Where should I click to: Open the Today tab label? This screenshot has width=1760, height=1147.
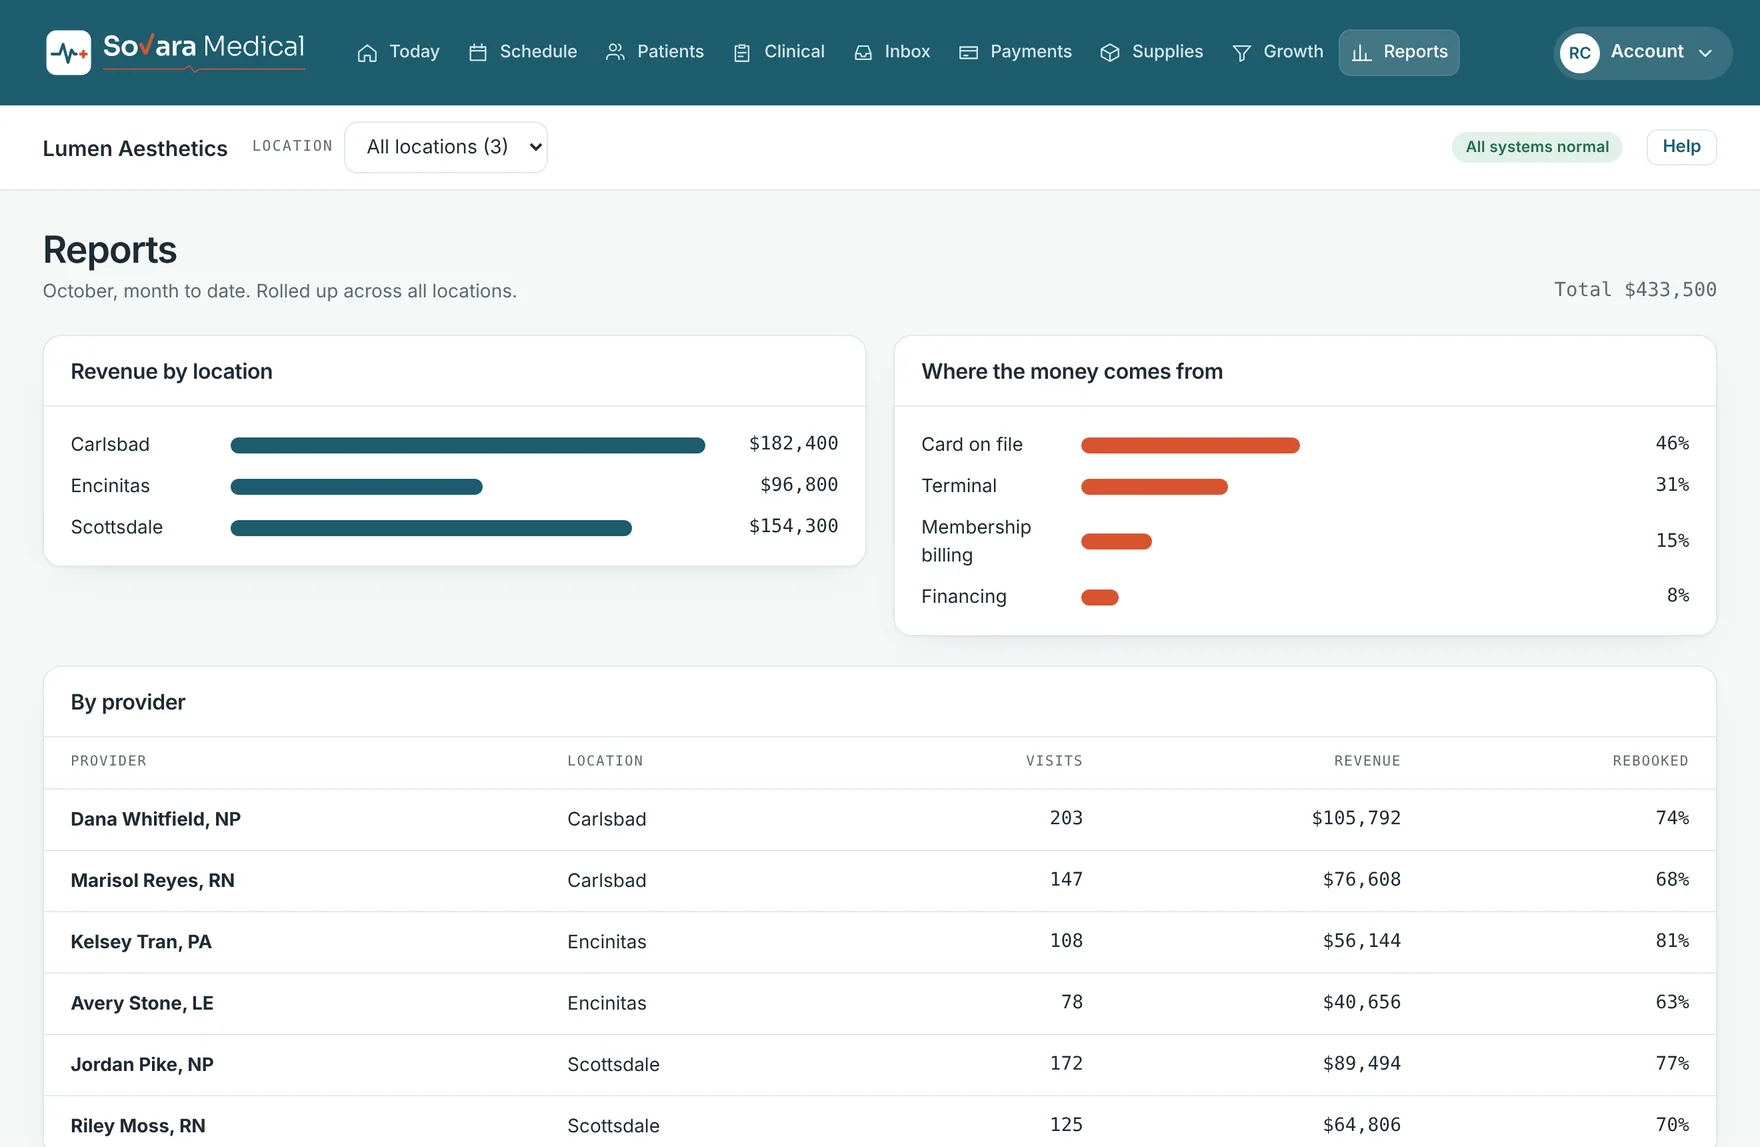415,52
